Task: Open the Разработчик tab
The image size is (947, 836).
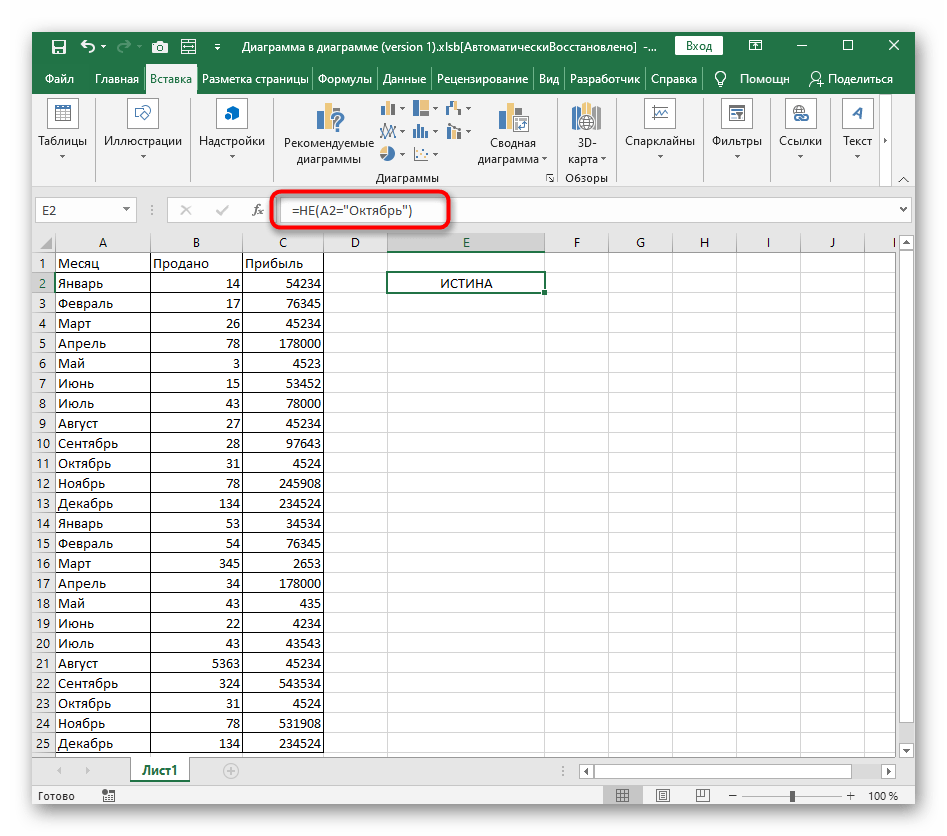Action: pos(605,79)
